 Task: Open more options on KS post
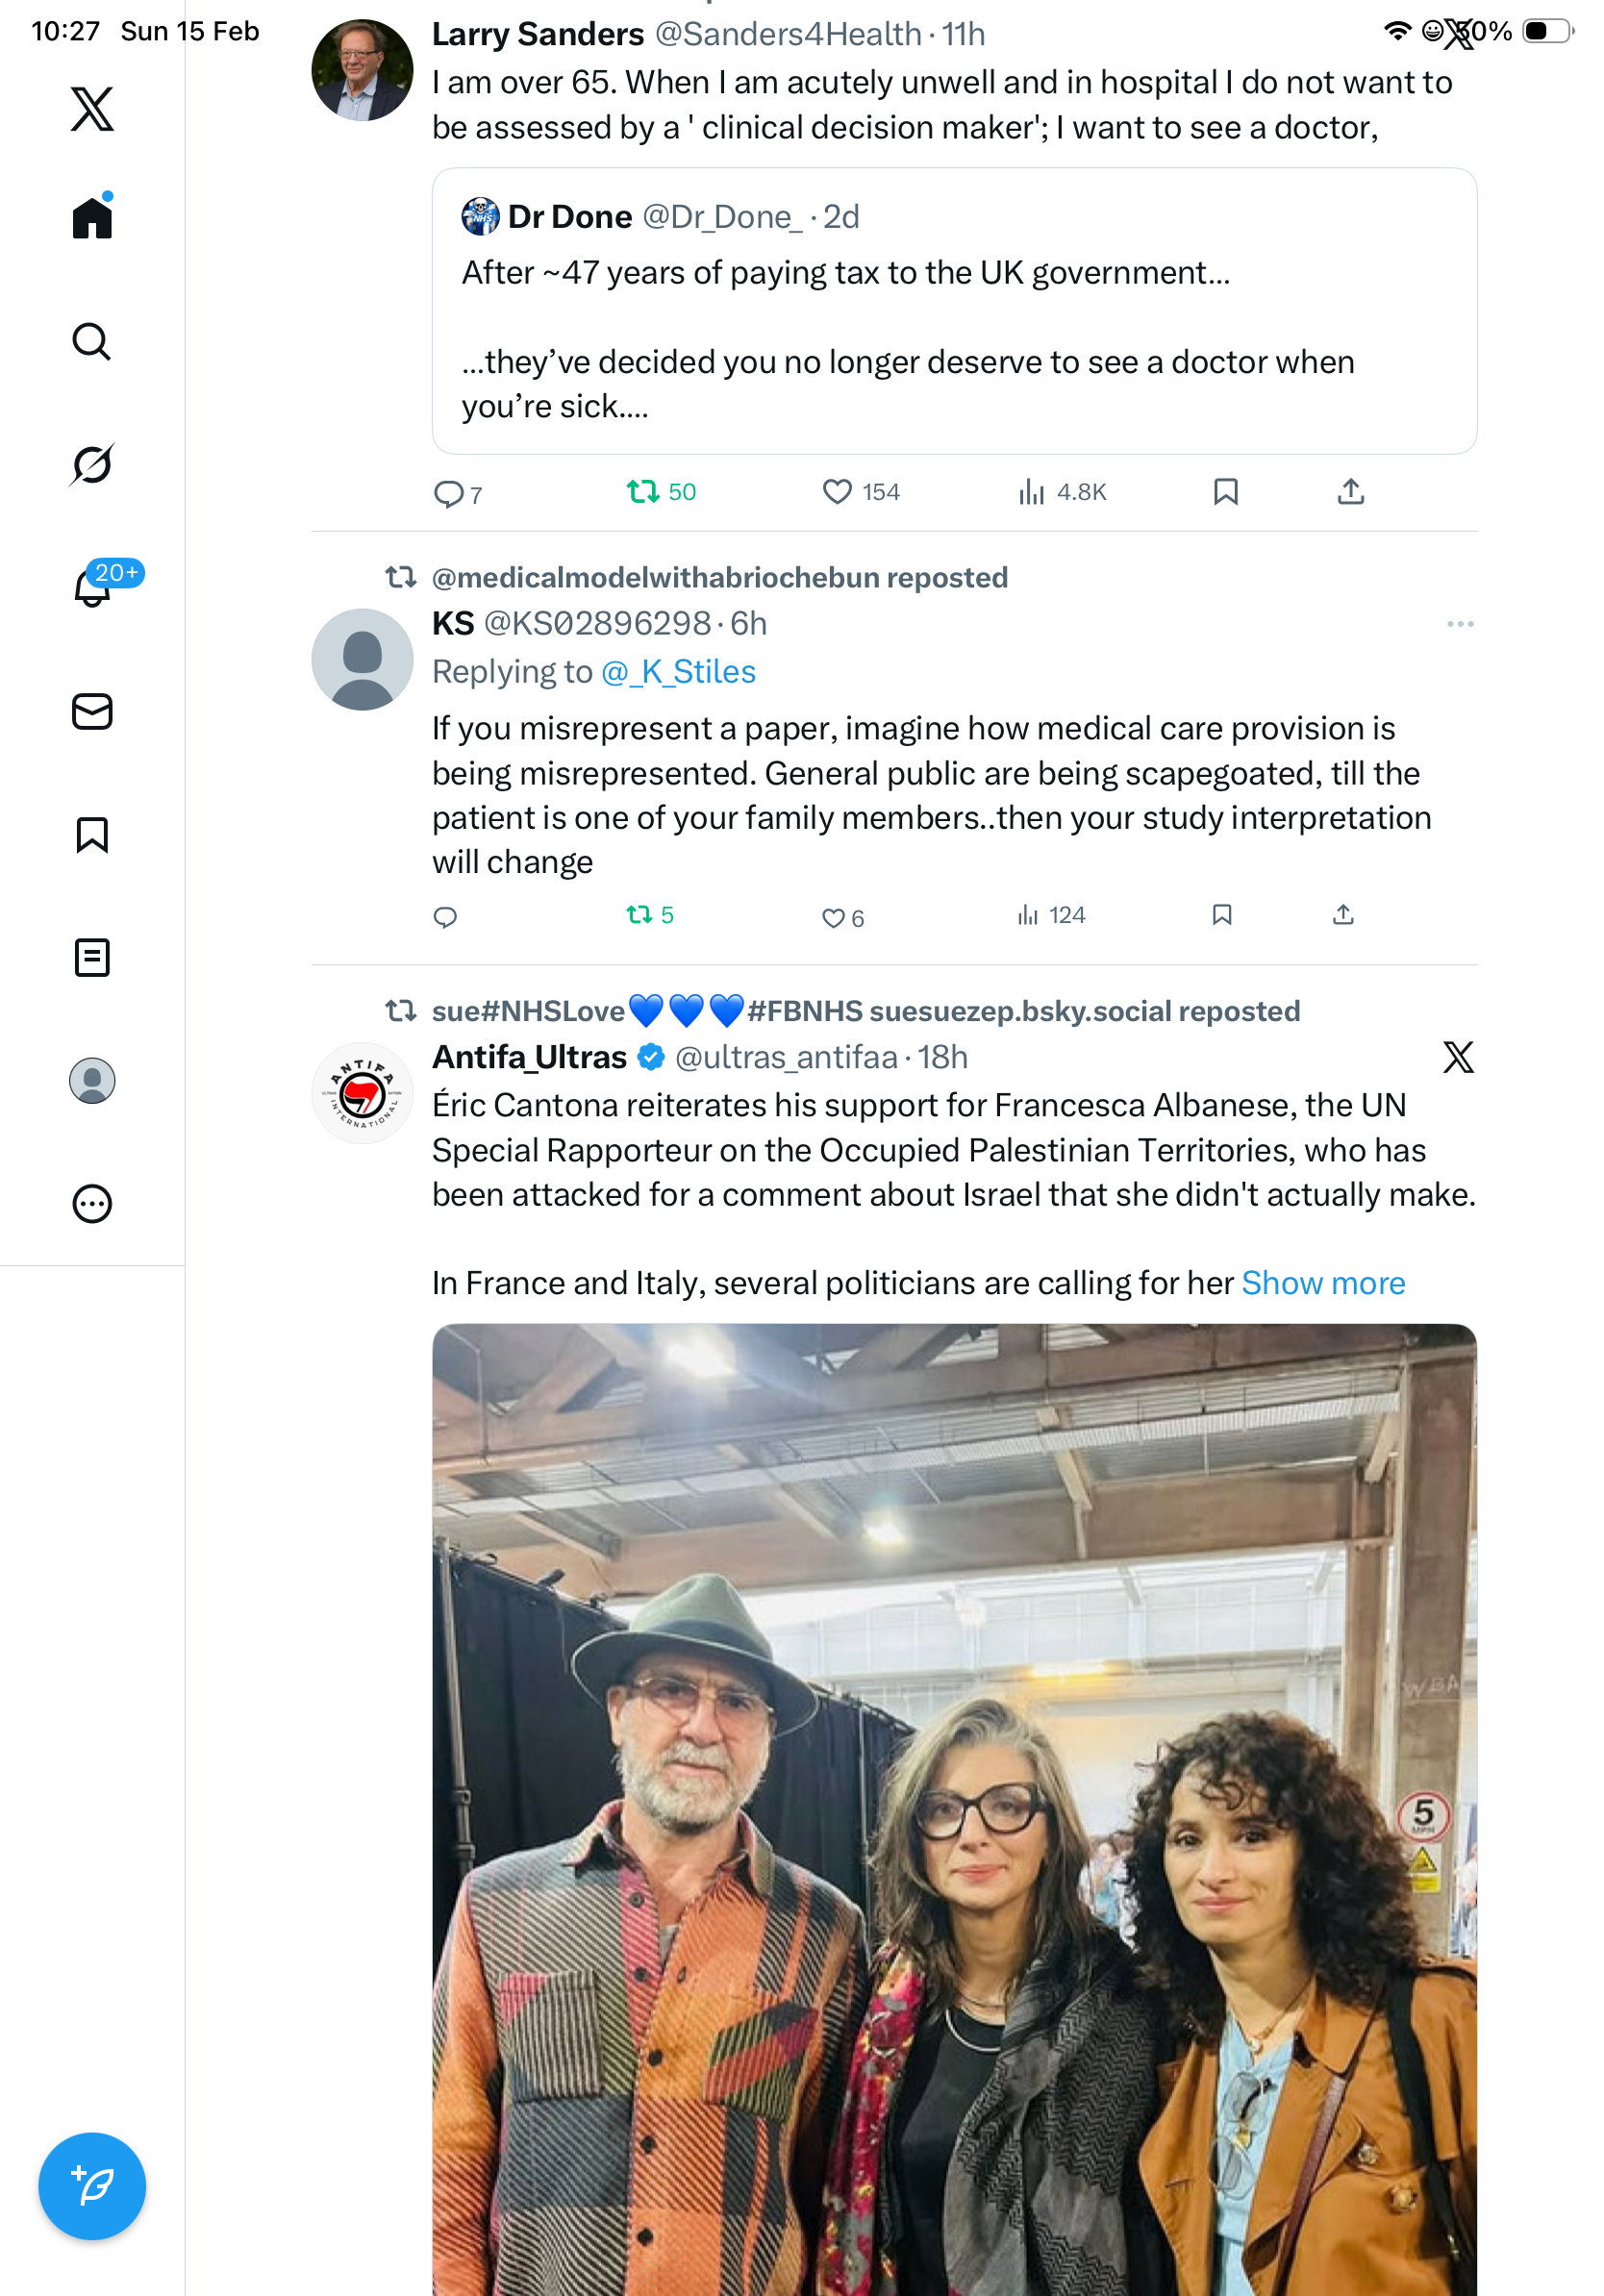coord(1459,624)
